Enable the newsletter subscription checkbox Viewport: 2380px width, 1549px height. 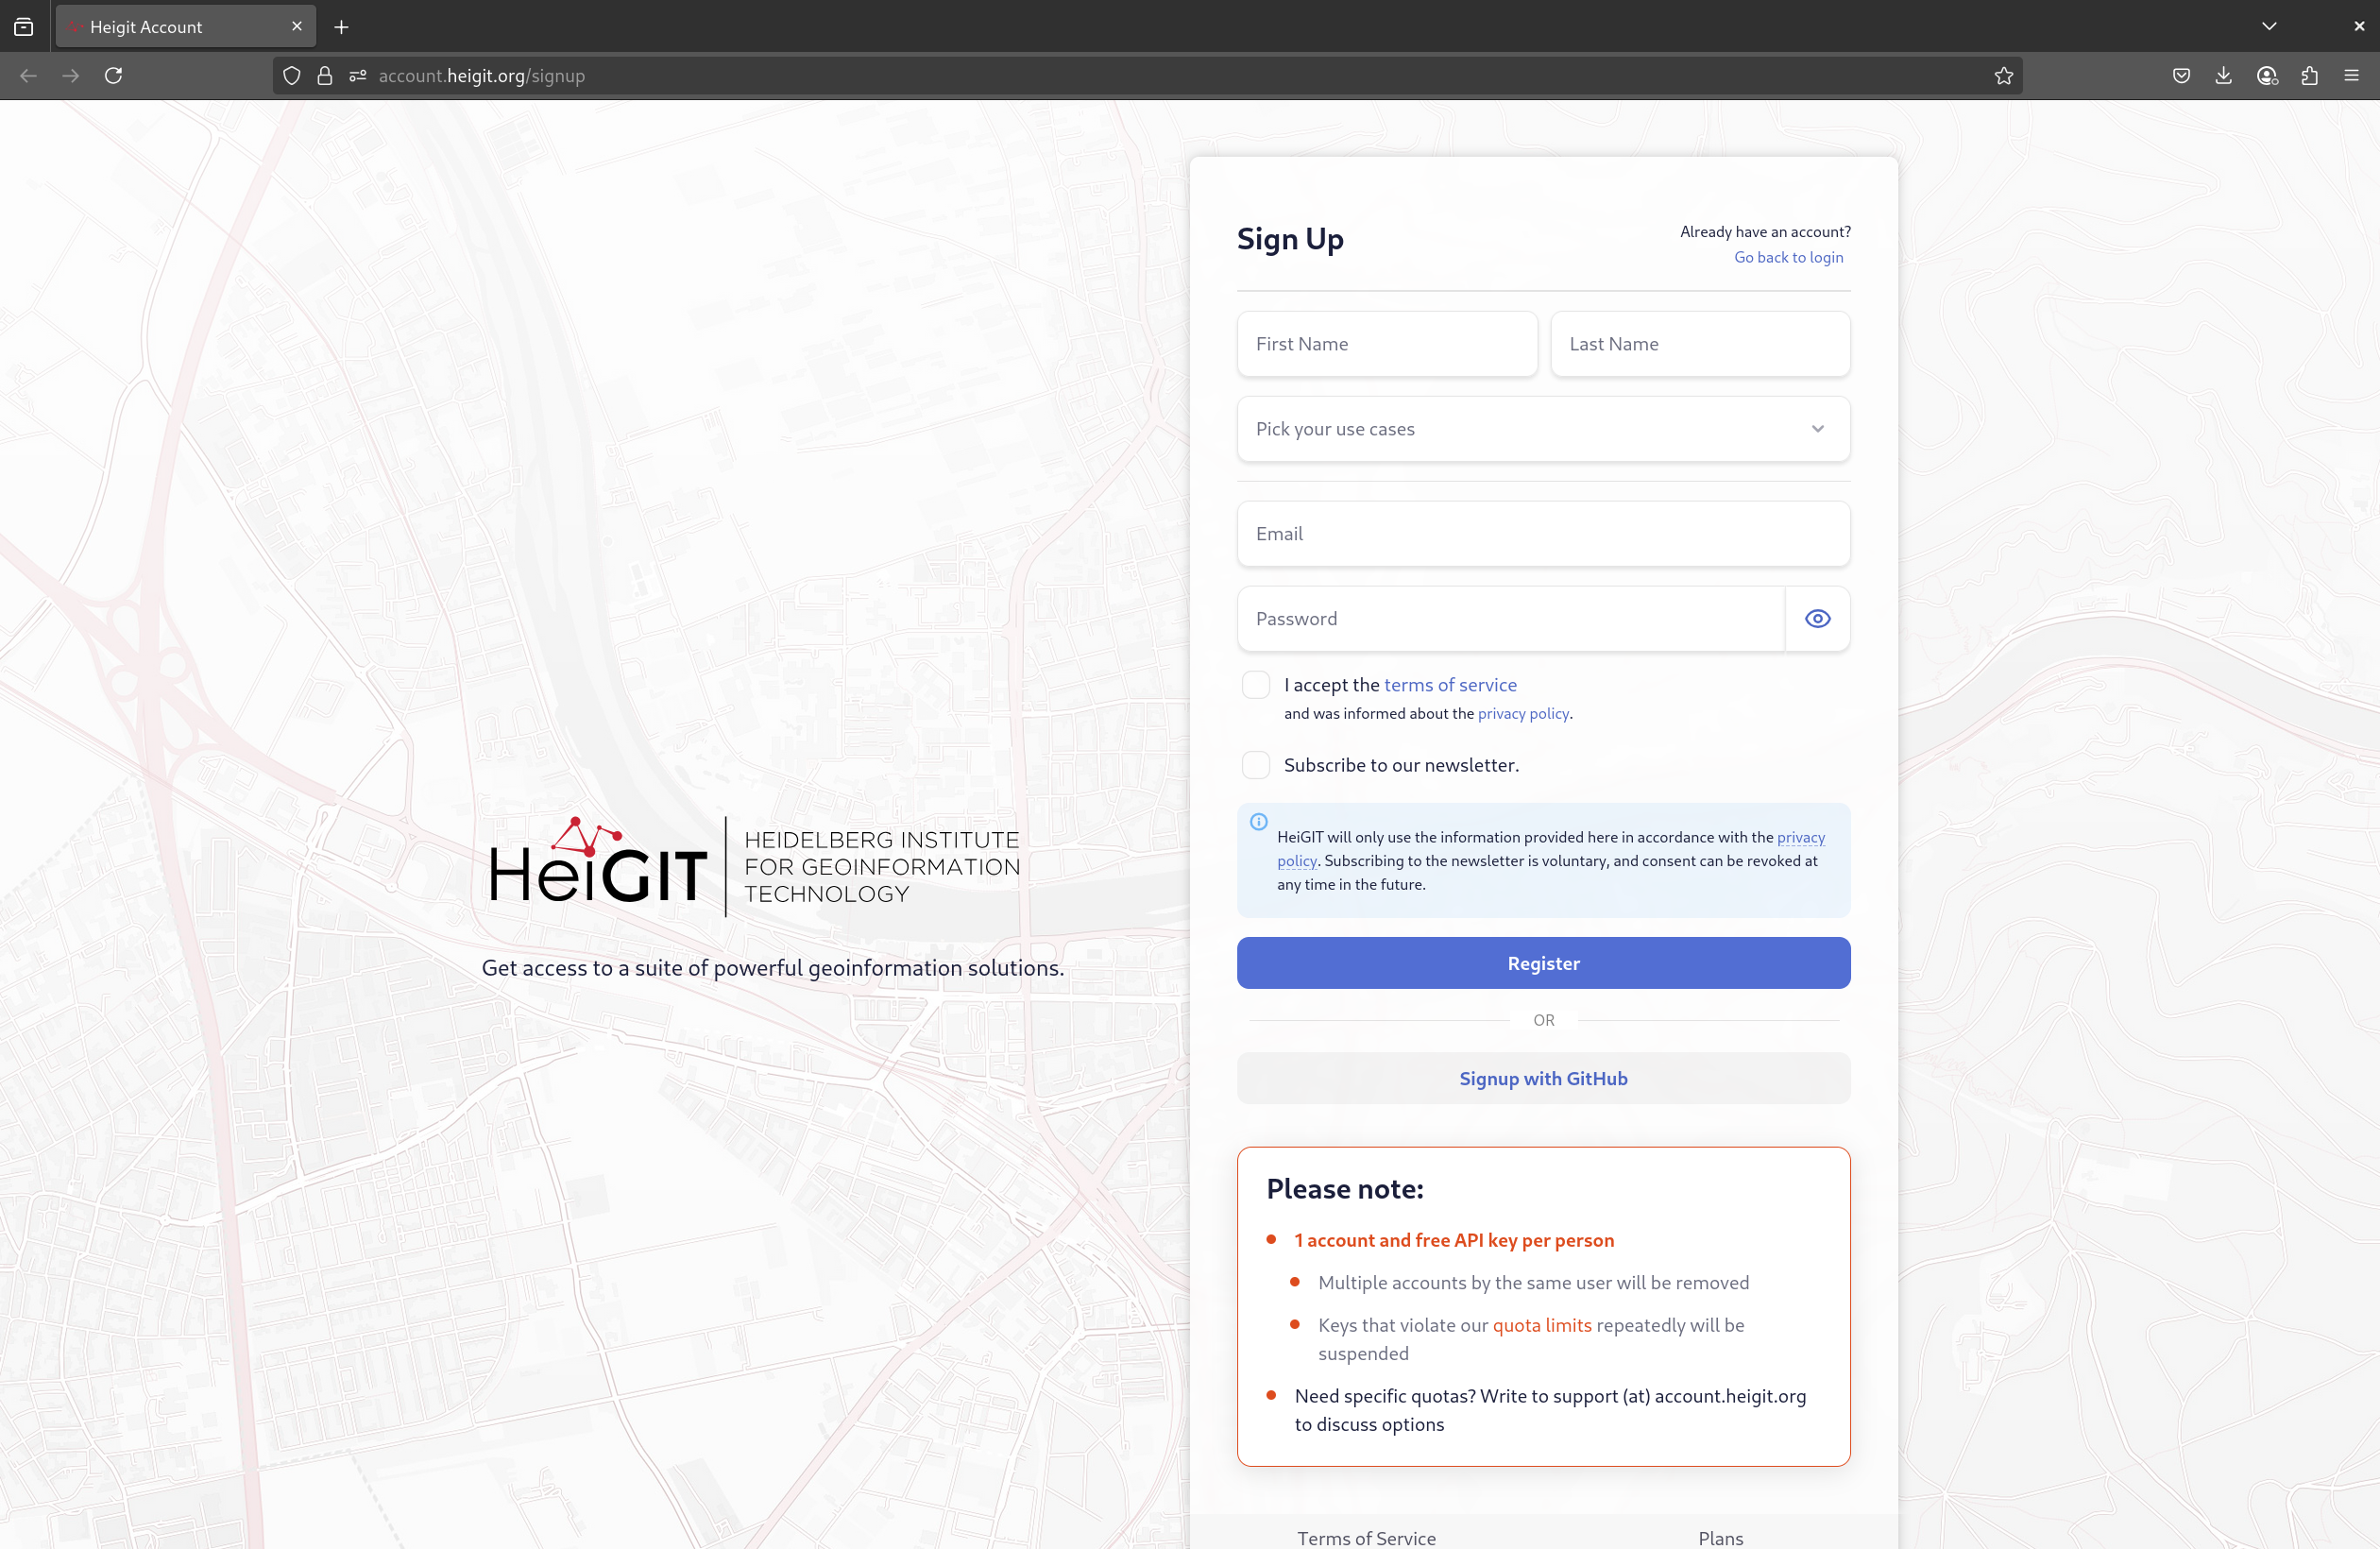[1255, 765]
